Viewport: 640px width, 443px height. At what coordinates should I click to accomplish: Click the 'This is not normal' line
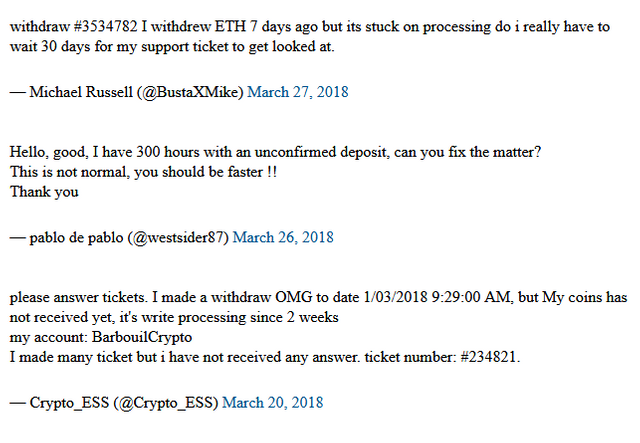click(143, 172)
